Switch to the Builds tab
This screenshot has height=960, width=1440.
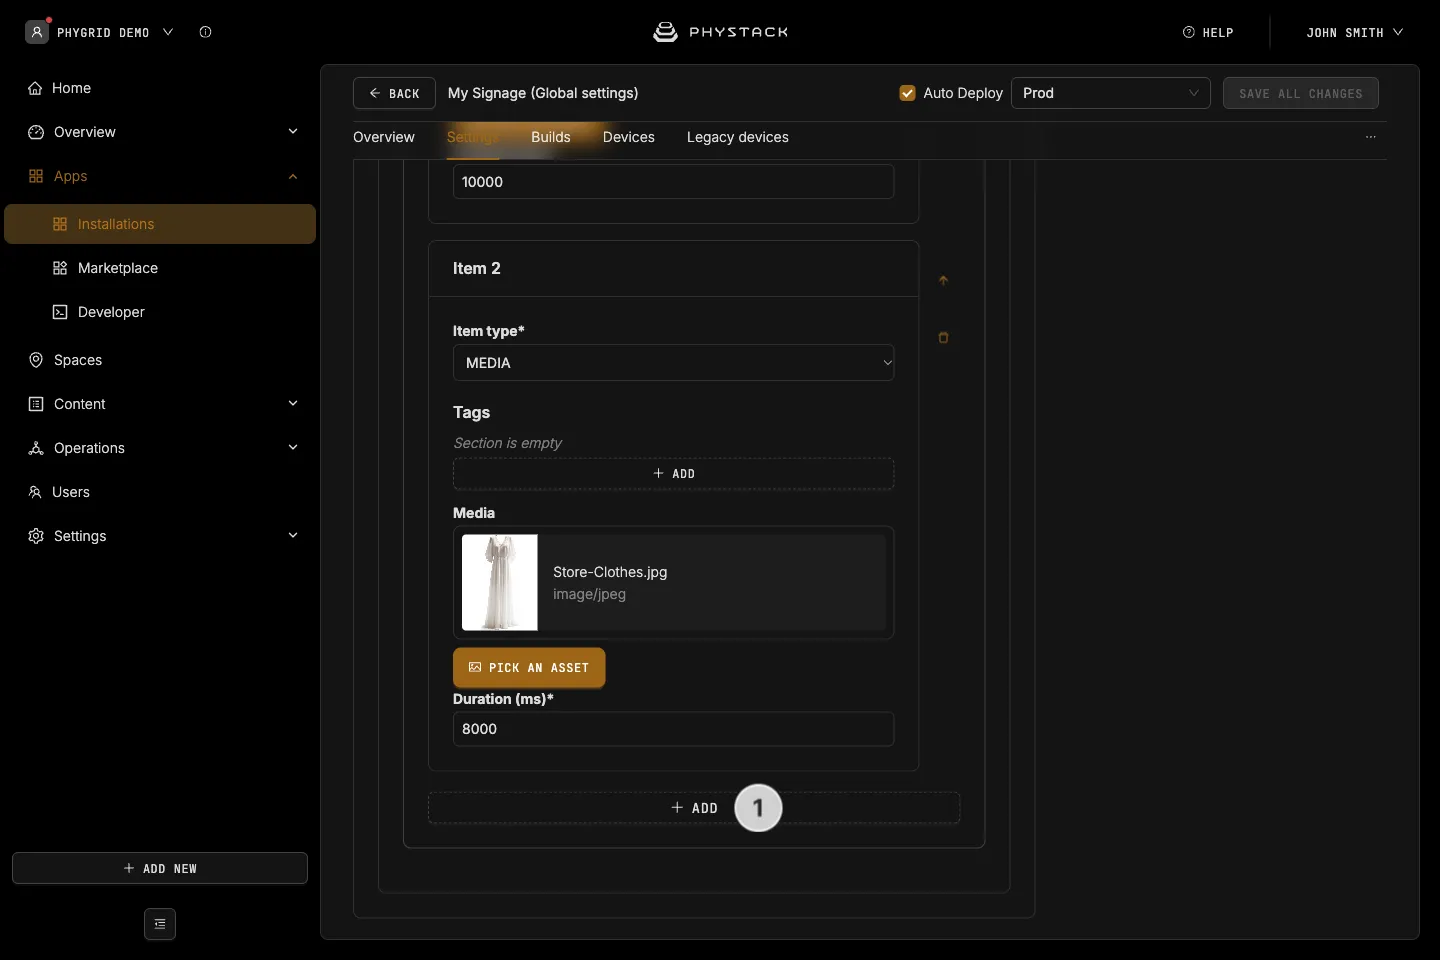pos(551,137)
